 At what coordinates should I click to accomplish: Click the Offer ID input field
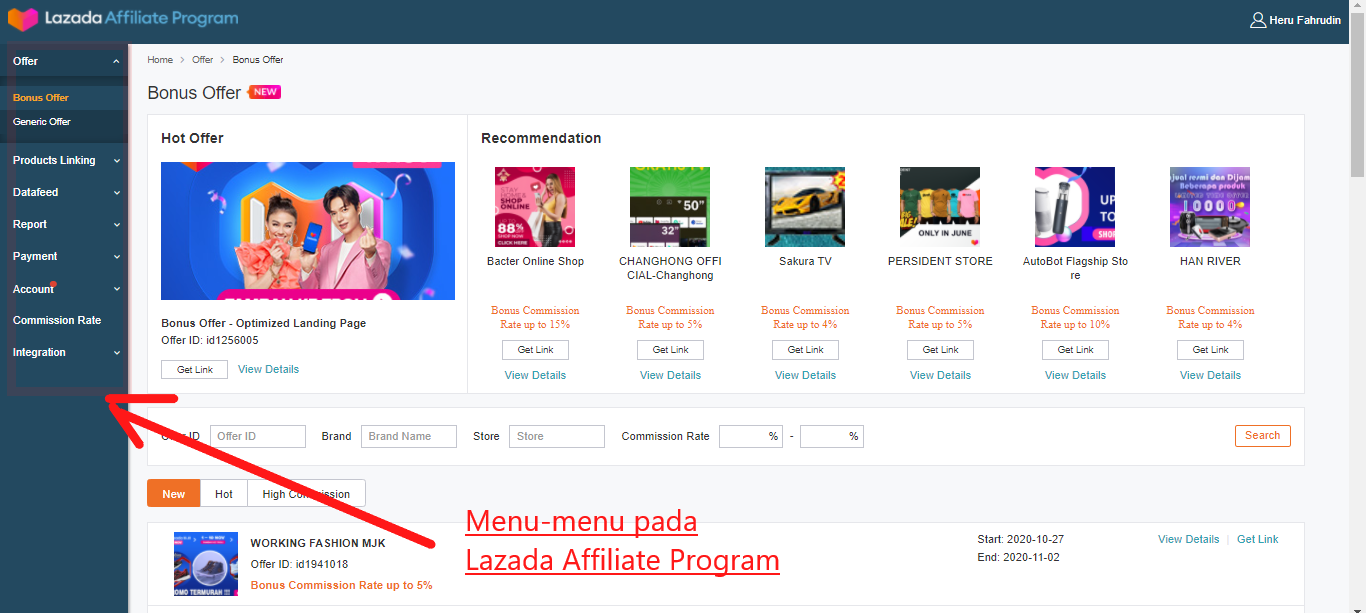257,436
